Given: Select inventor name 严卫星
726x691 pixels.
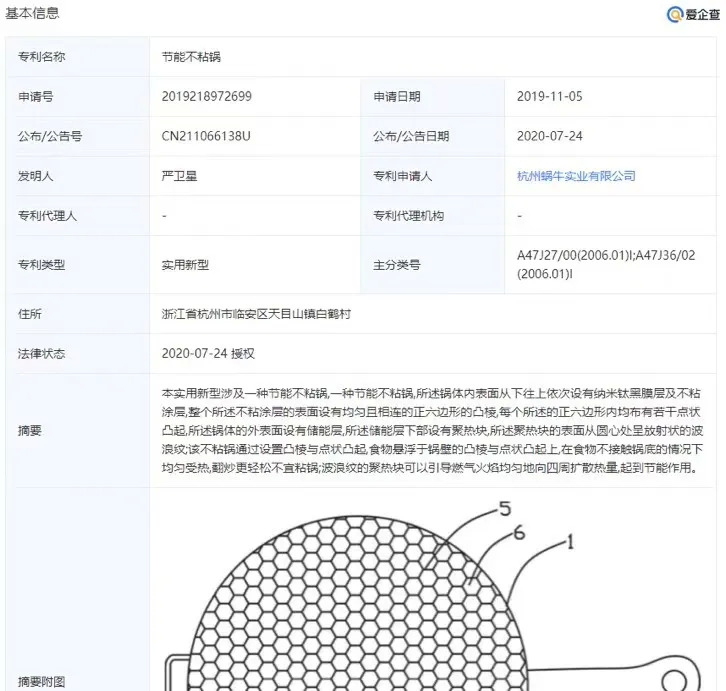Looking at the screenshot, I should click(x=179, y=176).
